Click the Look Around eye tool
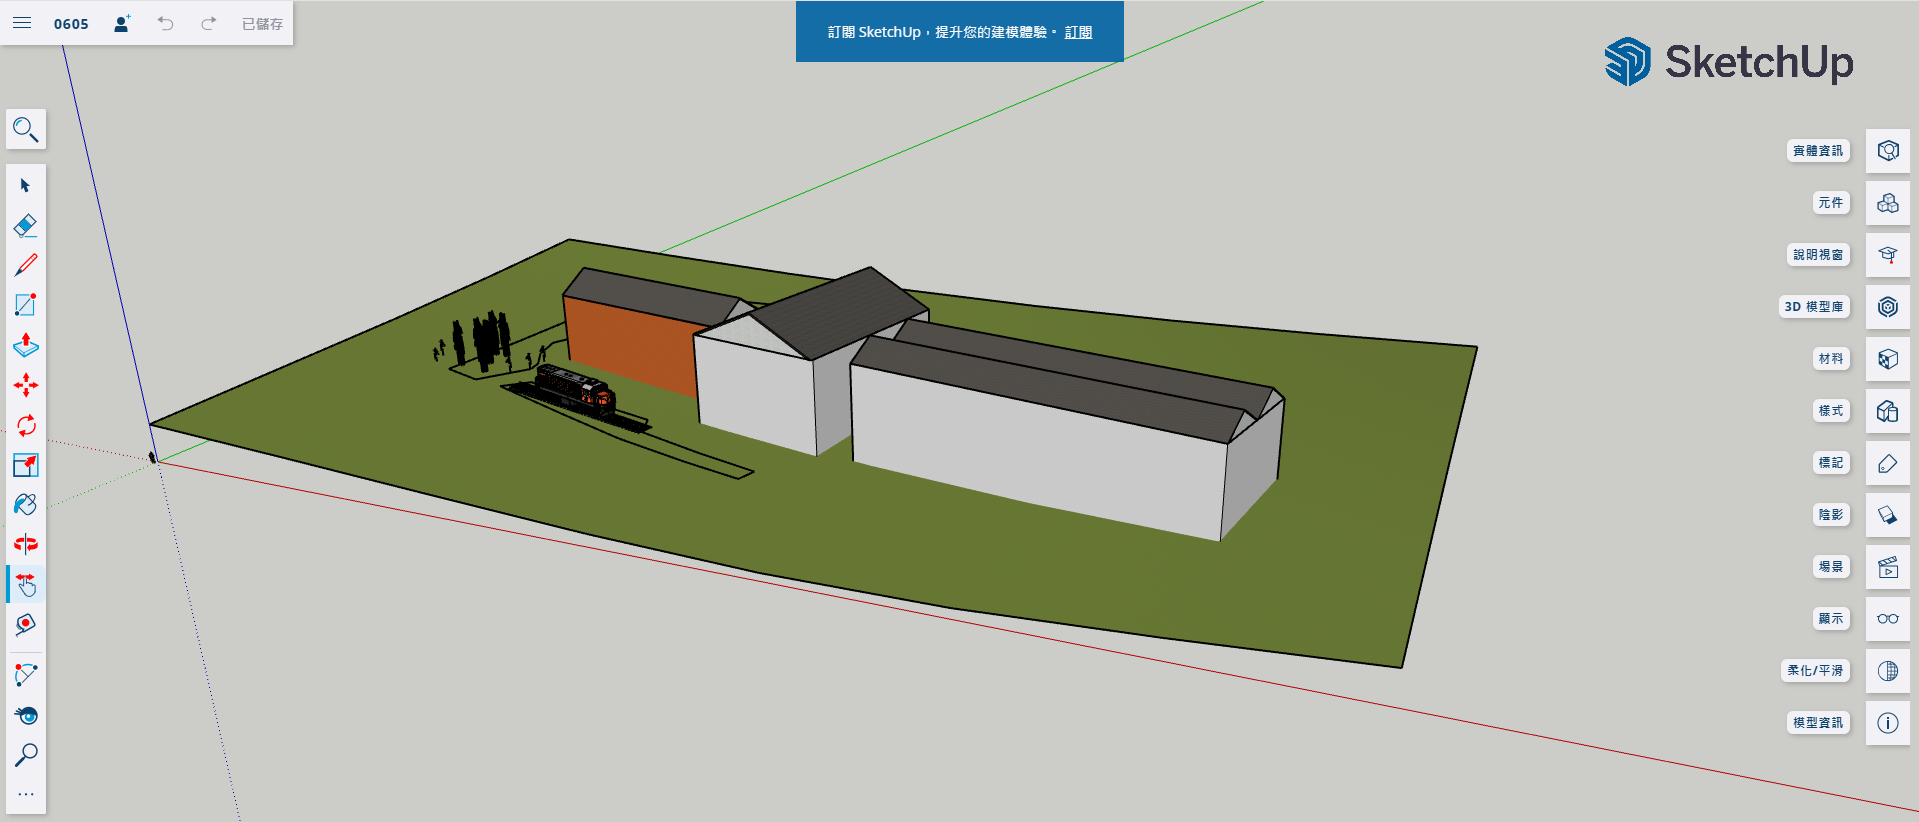The width and height of the screenshot is (1919, 822). pyautogui.click(x=26, y=715)
